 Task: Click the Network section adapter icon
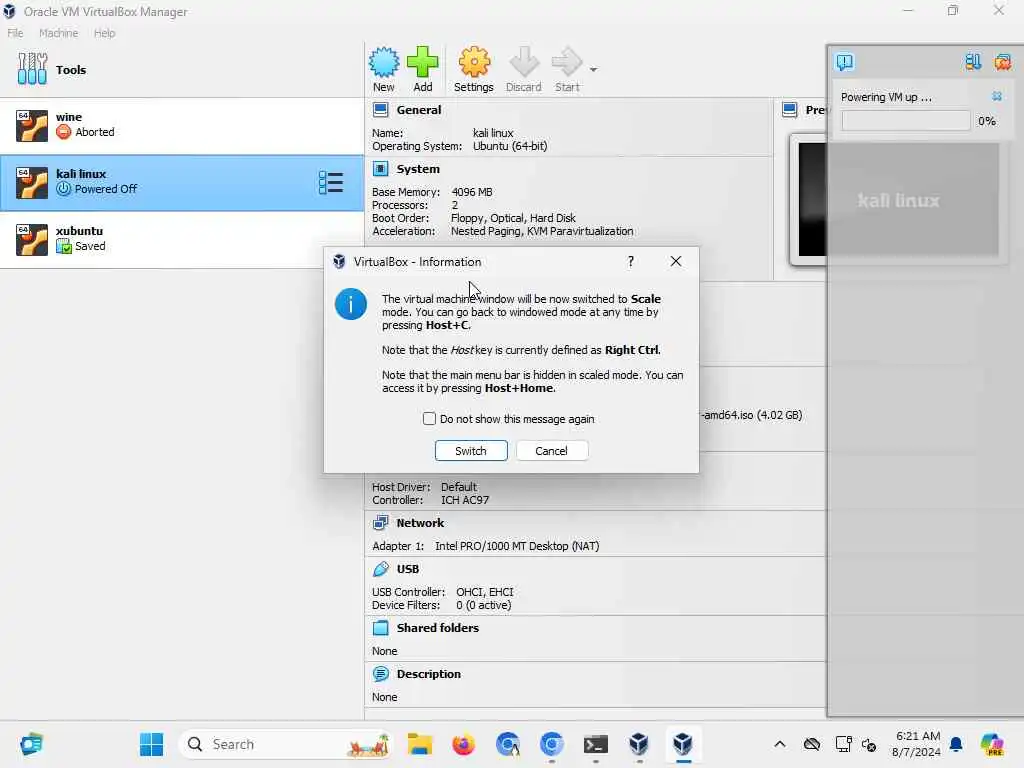pyautogui.click(x=380, y=523)
